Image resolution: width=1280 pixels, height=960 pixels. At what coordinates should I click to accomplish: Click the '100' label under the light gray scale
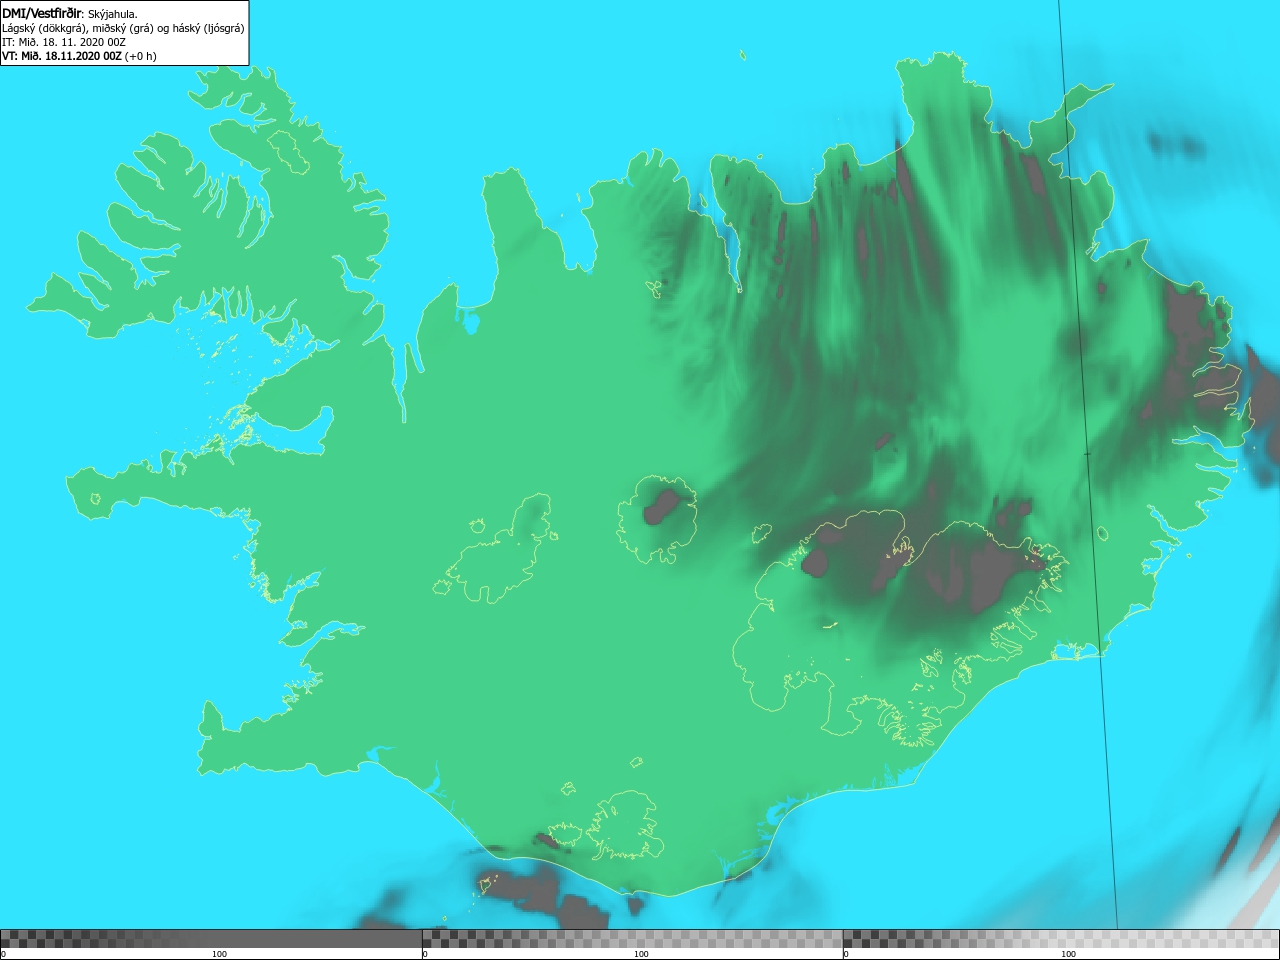(x=1068, y=954)
